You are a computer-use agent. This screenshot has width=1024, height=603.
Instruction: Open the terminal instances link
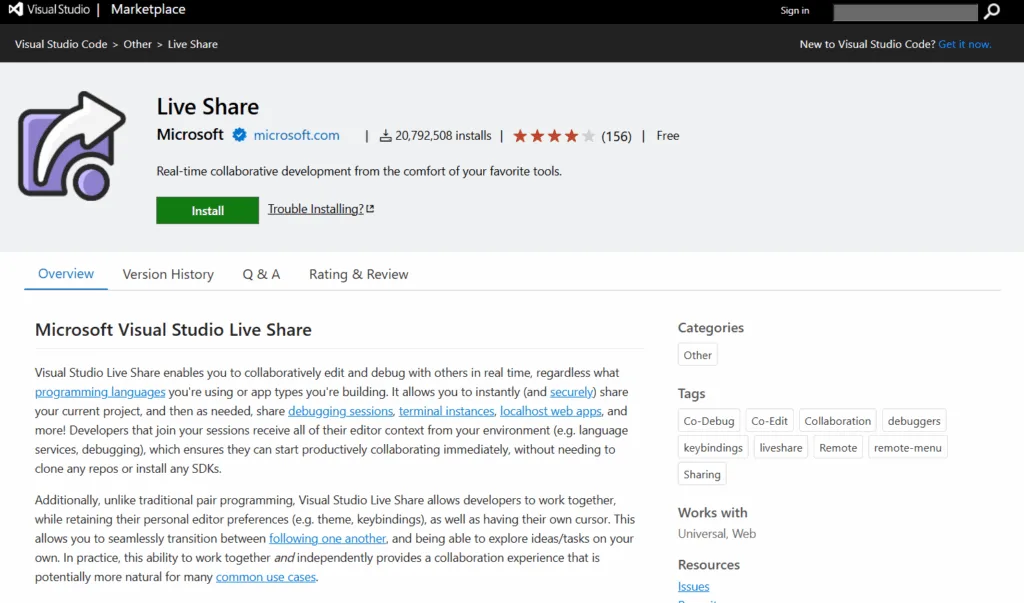(x=447, y=411)
